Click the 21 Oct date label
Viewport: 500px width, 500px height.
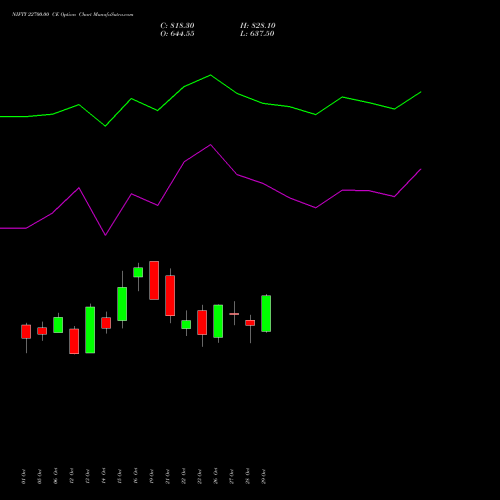[x=167, y=477]
